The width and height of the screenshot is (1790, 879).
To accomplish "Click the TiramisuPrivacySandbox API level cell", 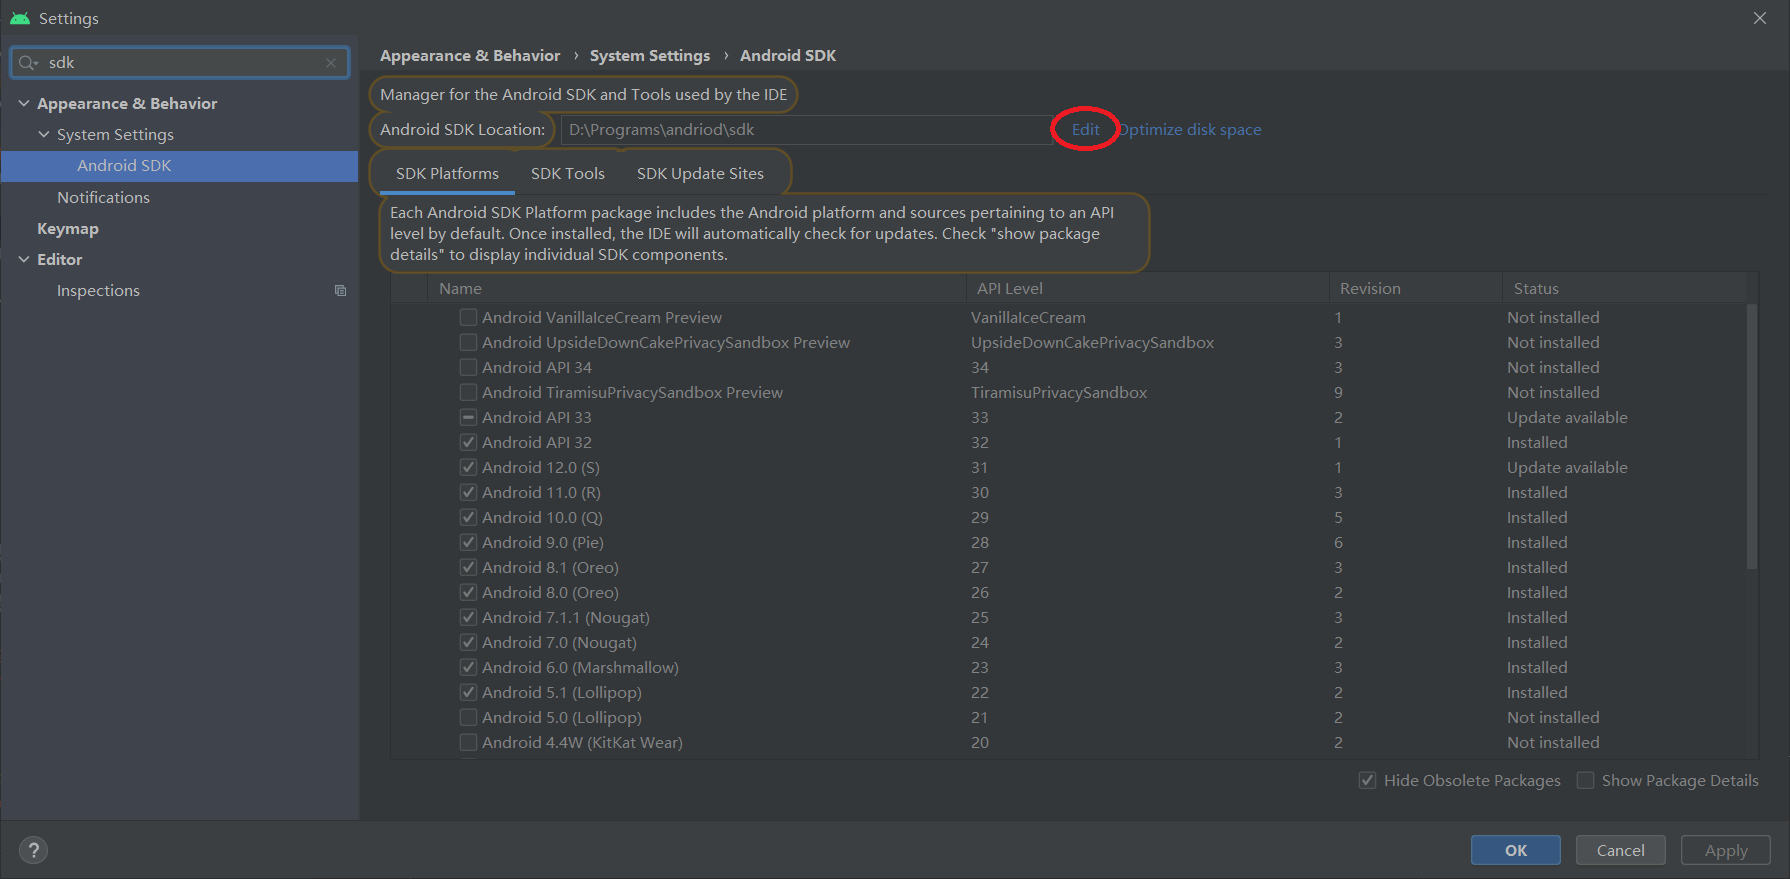I will click(1059, 392).
